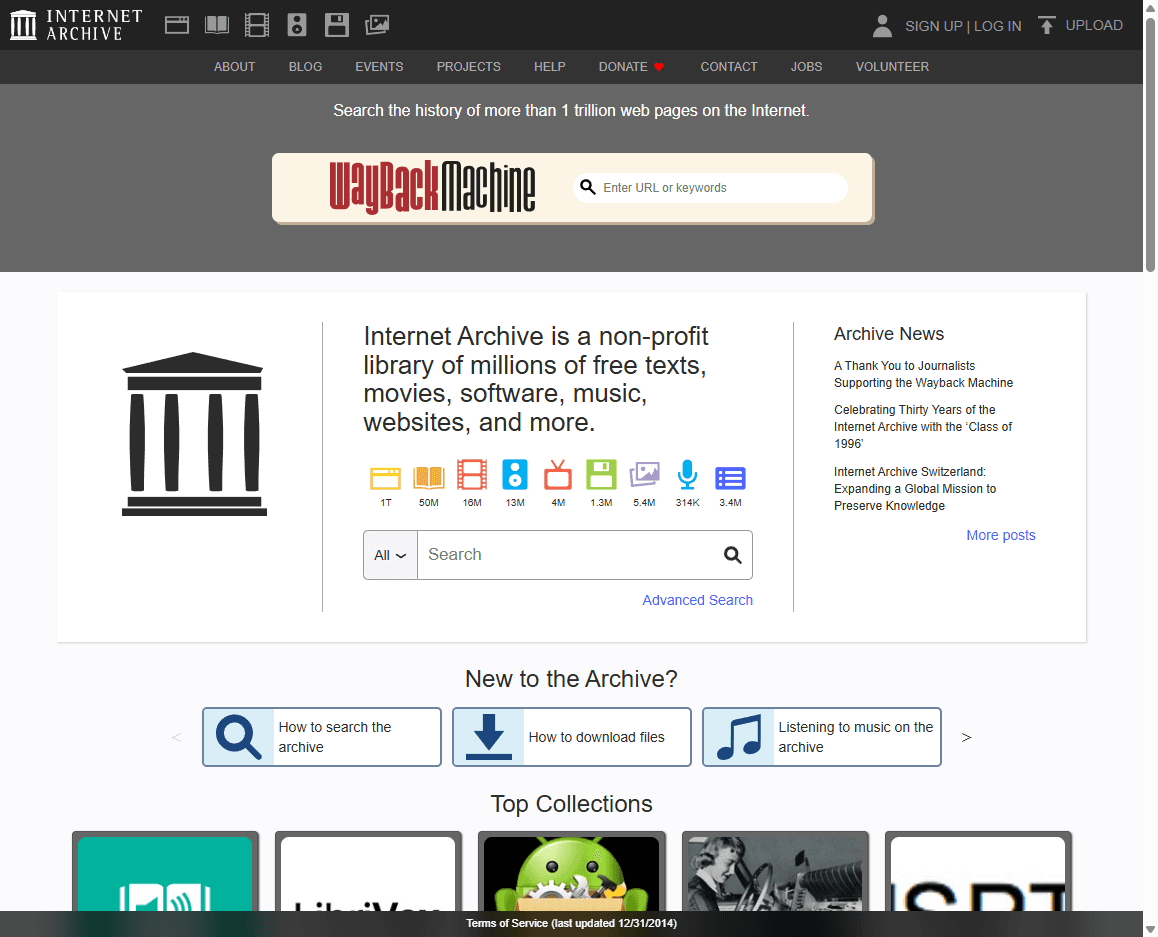Screen dimensions: 1158x937
Task: Click the upload arrow icon
Action: (1046, 26)
